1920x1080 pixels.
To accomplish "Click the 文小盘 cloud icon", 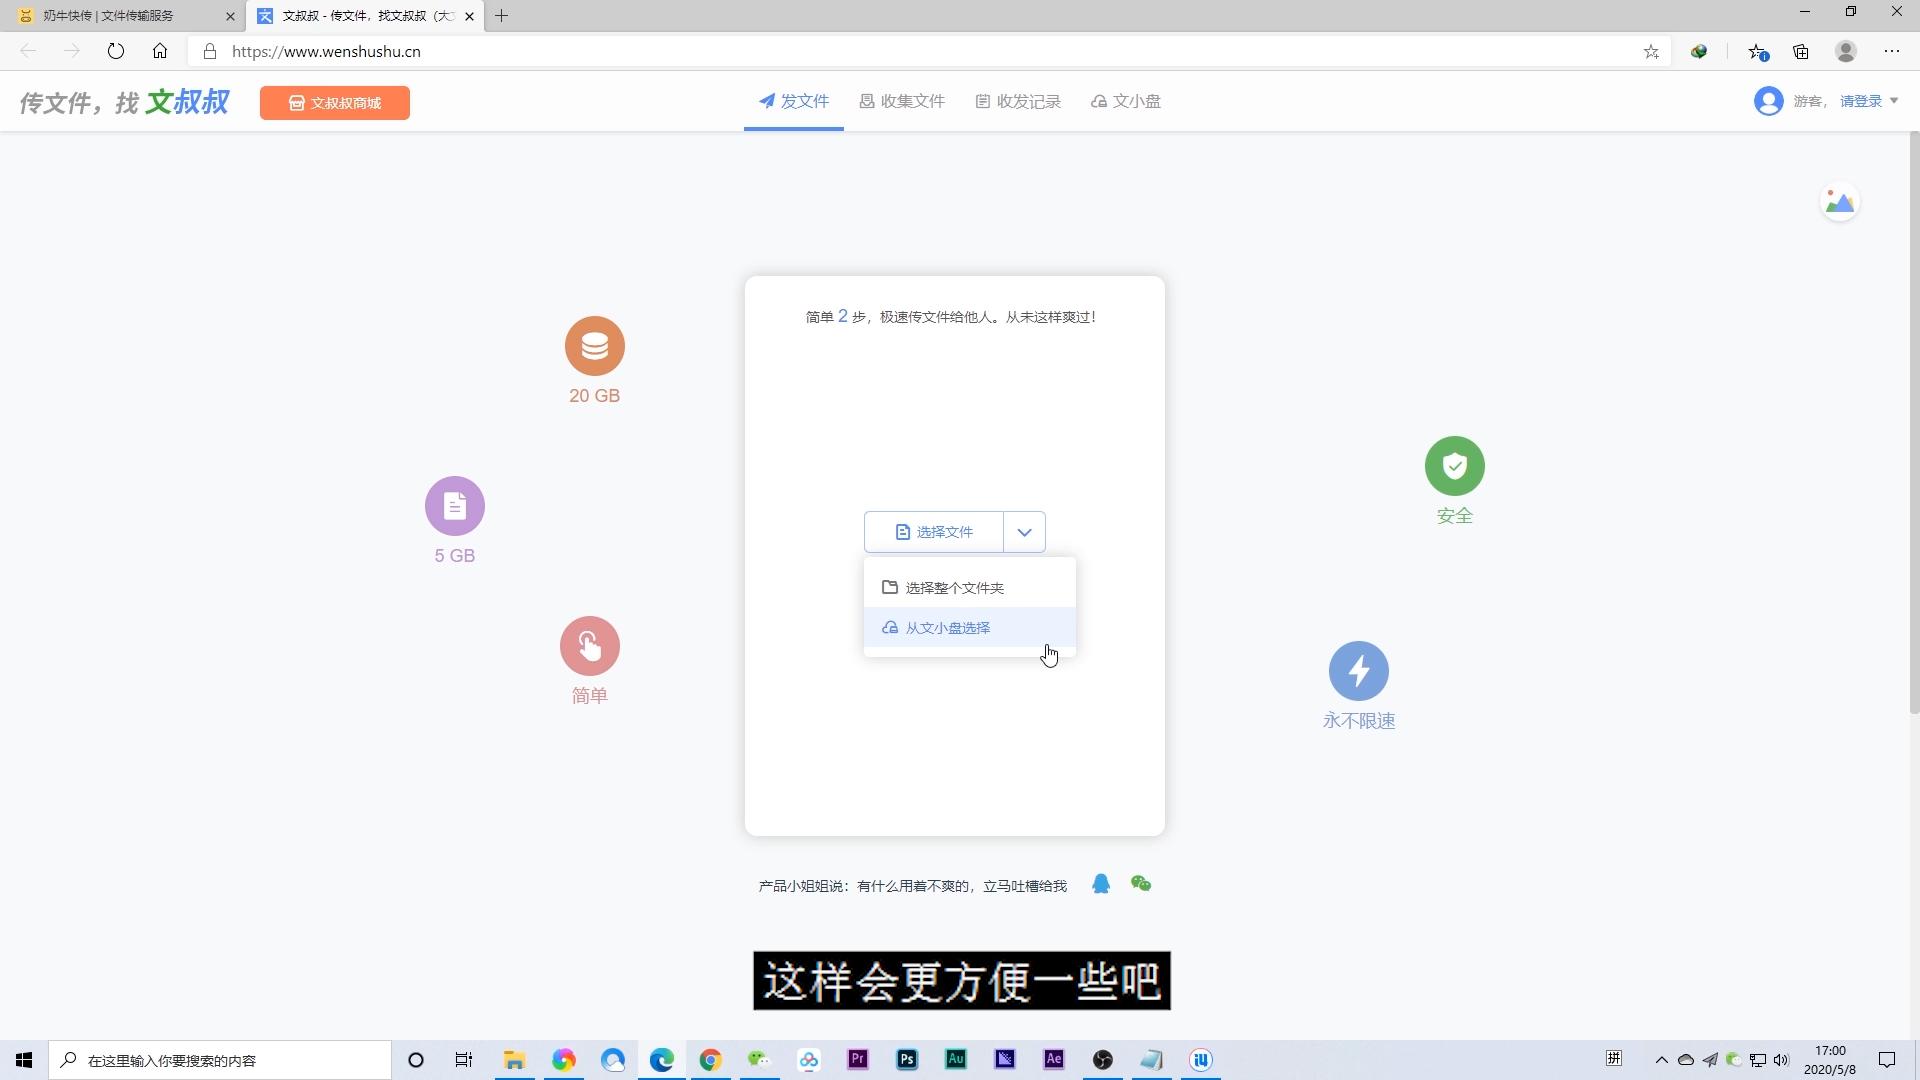I will pyautogui.click(x=1098, y=101).
